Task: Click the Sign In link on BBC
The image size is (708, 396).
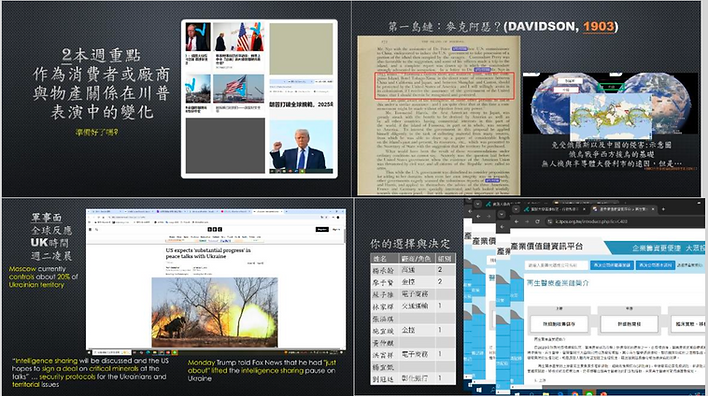Action: coord(336,229)
